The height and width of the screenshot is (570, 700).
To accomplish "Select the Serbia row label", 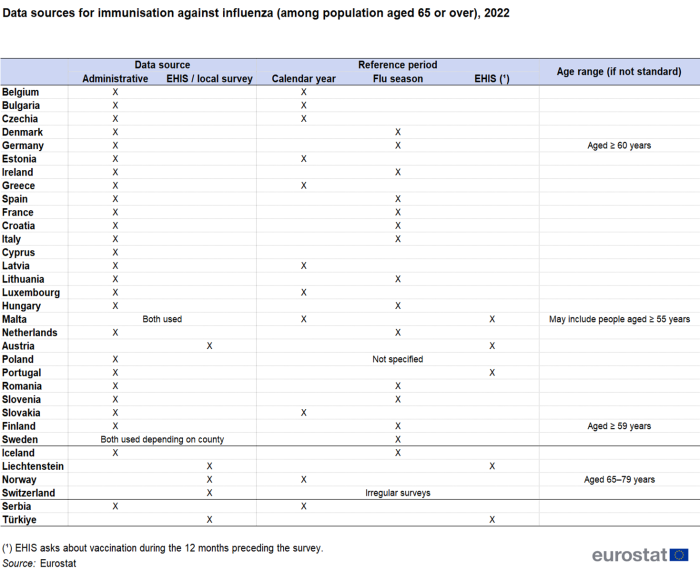I will coord(17,507).
